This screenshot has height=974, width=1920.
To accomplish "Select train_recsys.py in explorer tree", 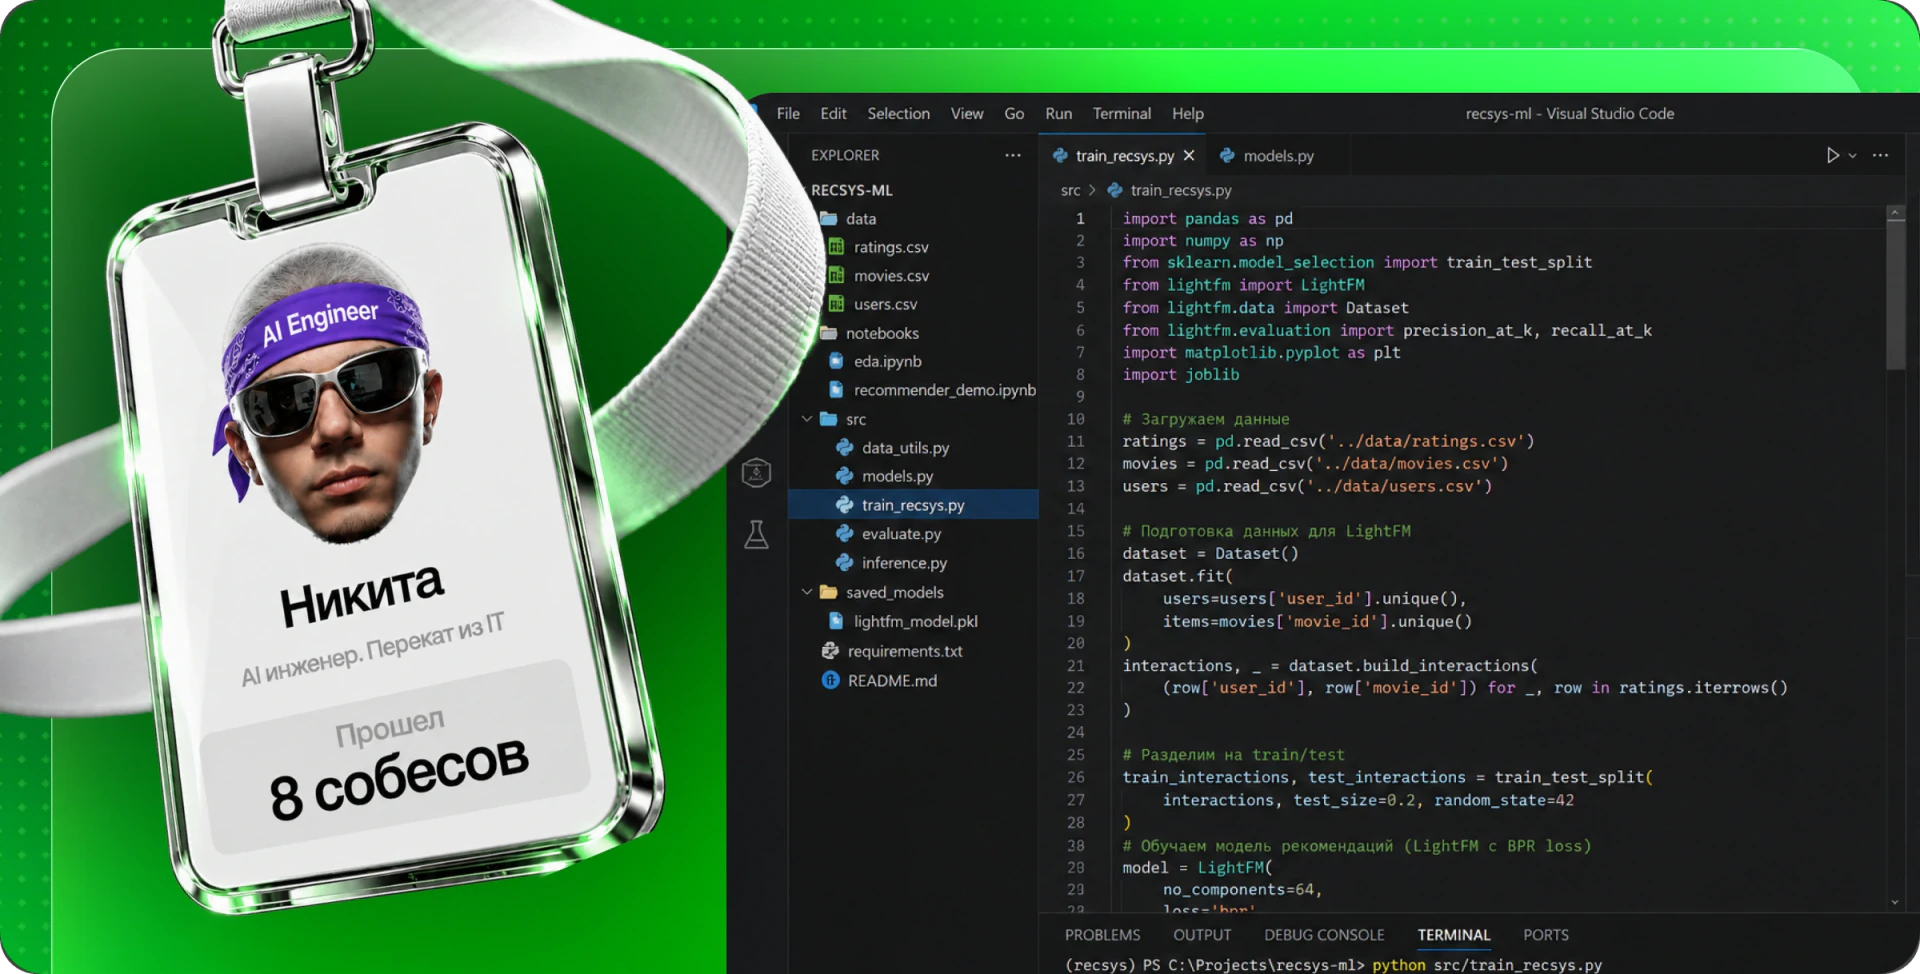I will tap(912, 505).
